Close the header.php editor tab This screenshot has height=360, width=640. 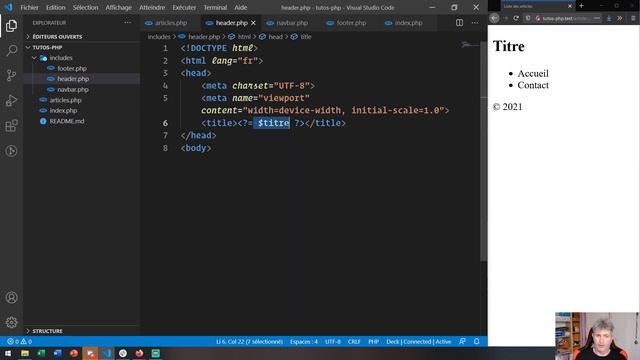tap(253, 23)
